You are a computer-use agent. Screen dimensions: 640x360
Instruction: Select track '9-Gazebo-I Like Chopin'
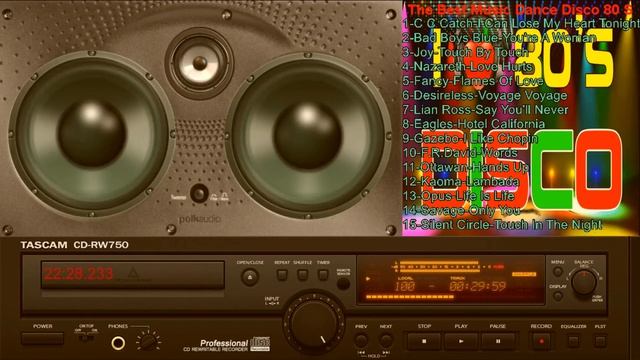pyautogui.click(x=470, y=138)
